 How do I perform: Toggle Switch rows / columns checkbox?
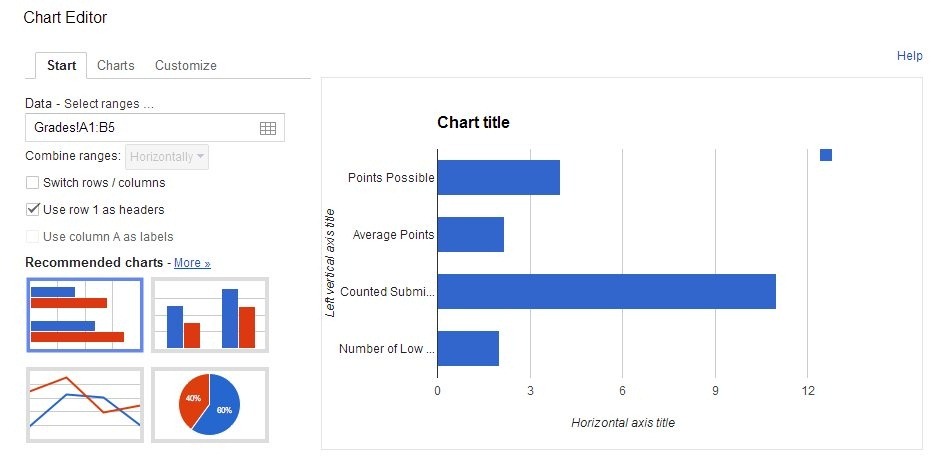point(33,183)
